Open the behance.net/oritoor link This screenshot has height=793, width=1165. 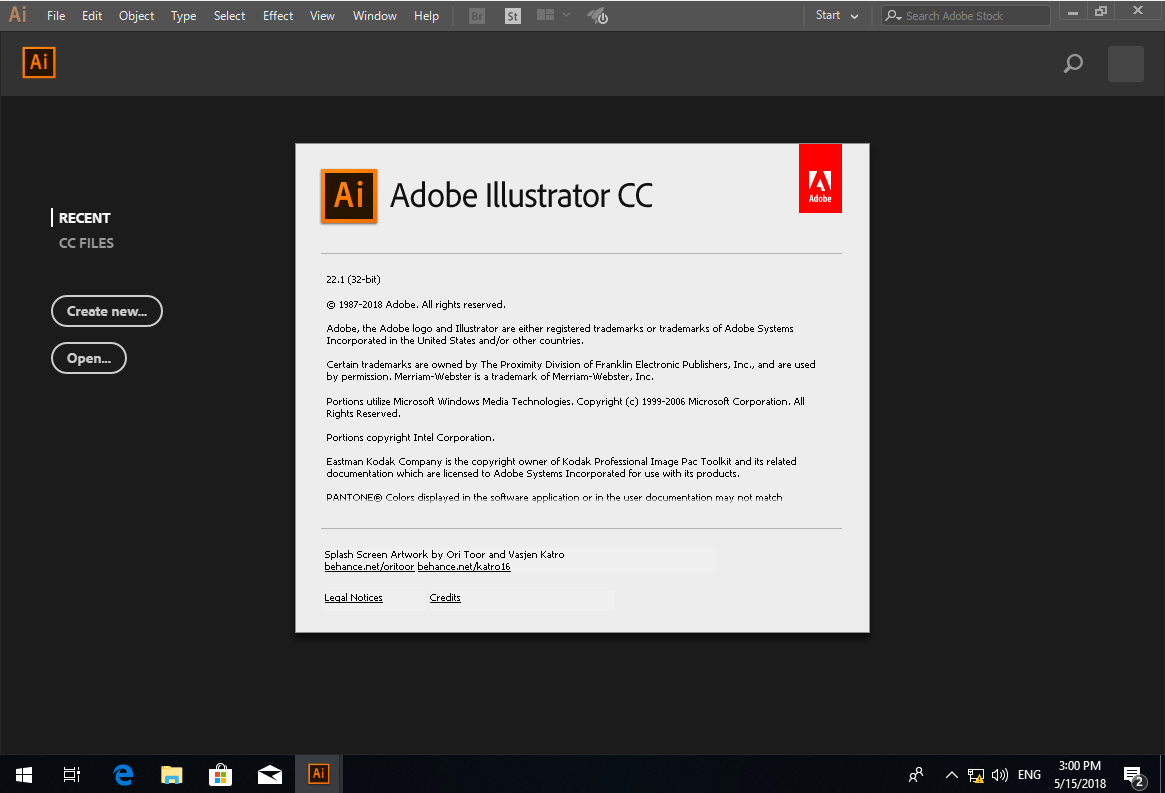(x=369, y=566)
